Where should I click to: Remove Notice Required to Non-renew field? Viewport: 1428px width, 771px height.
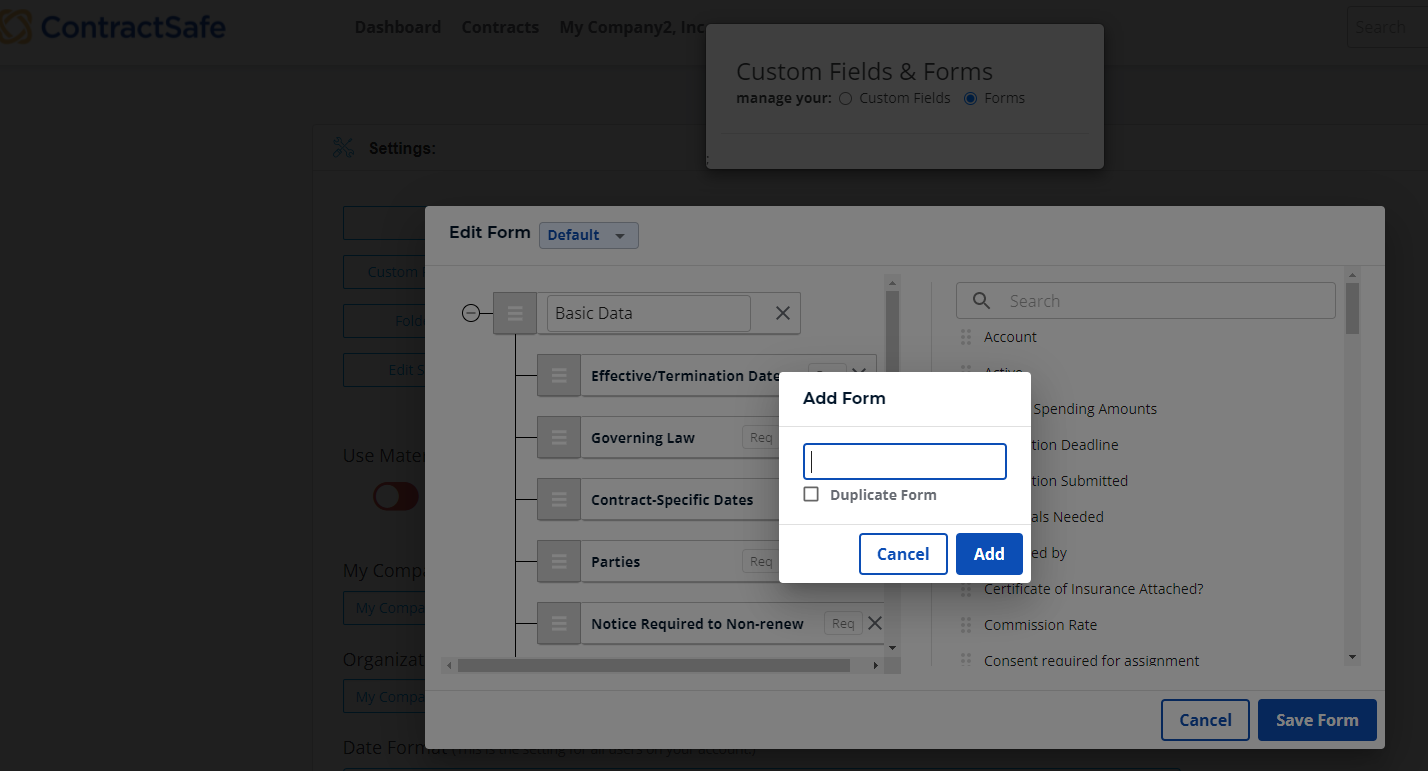(875, 623)
